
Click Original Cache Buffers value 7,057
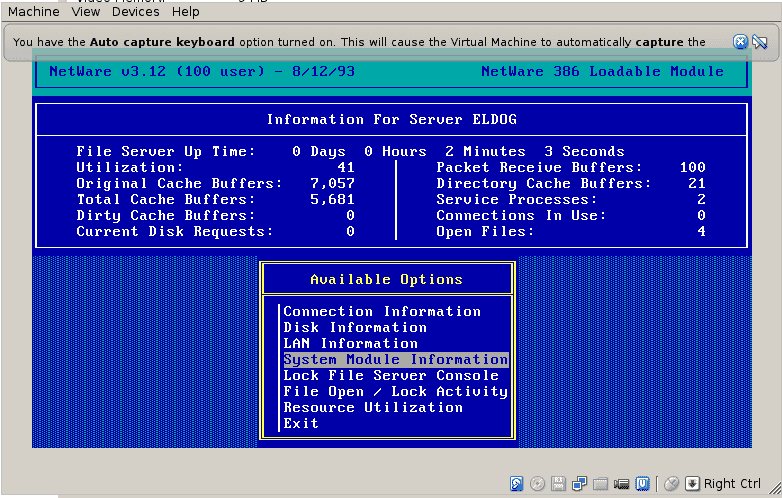(333, 183)
